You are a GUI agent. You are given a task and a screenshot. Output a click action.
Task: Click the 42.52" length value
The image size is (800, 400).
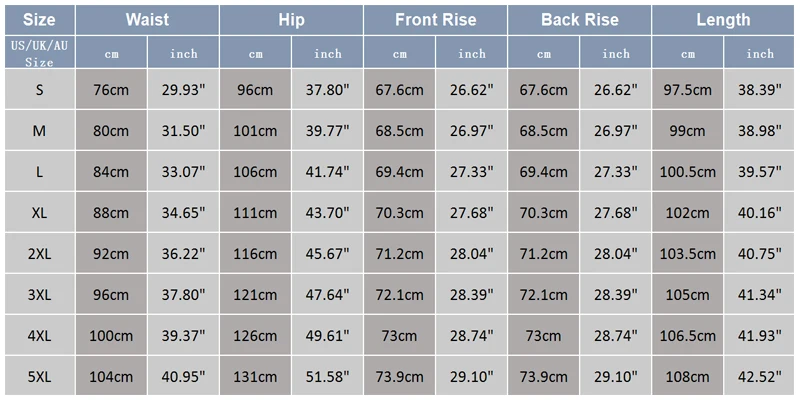click(760, 377)
